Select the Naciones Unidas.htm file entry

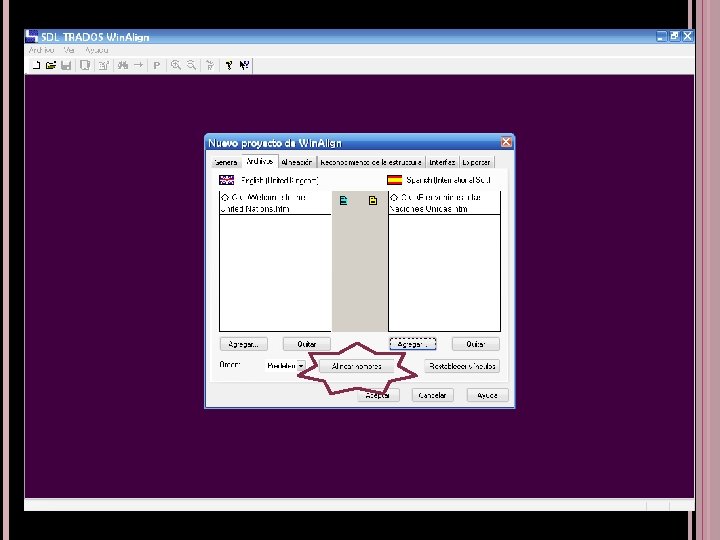(x=444, y=203)
